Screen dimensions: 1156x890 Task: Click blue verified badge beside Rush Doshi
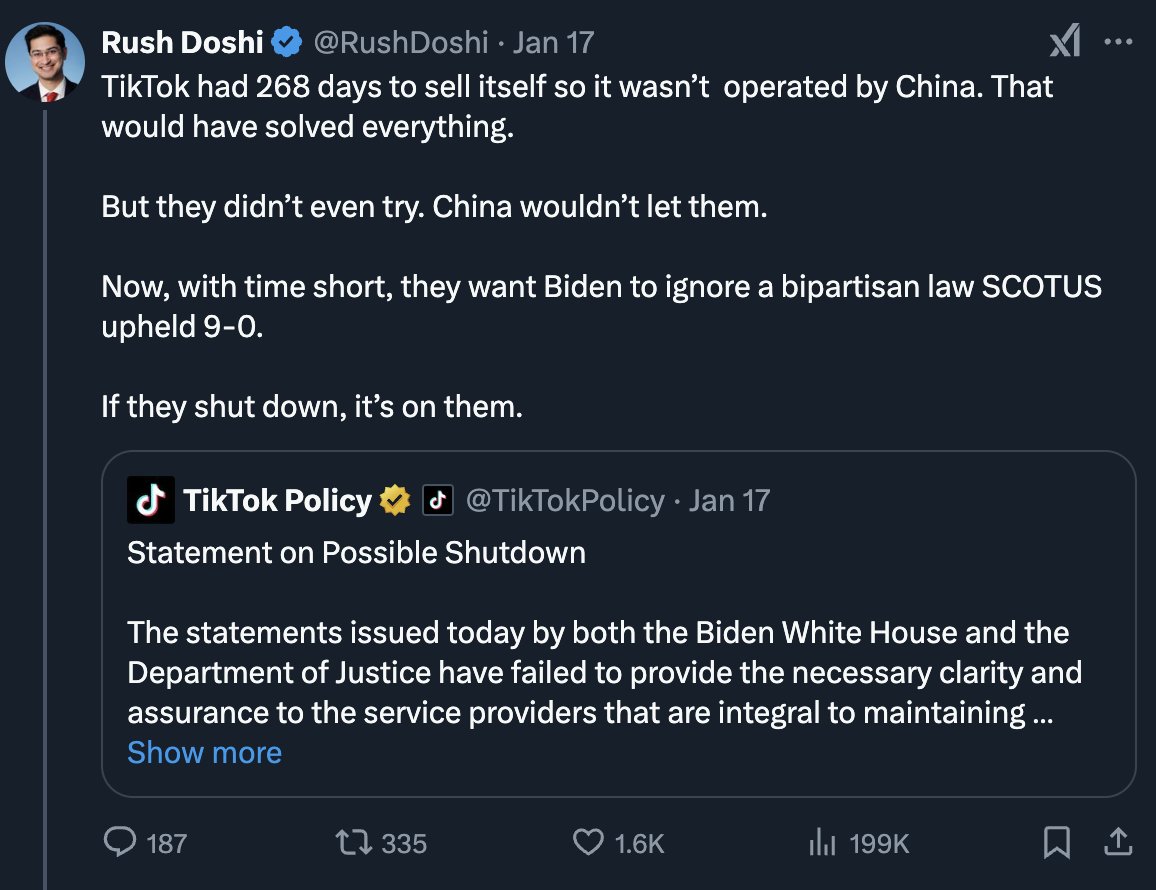(x=288, y=42)
